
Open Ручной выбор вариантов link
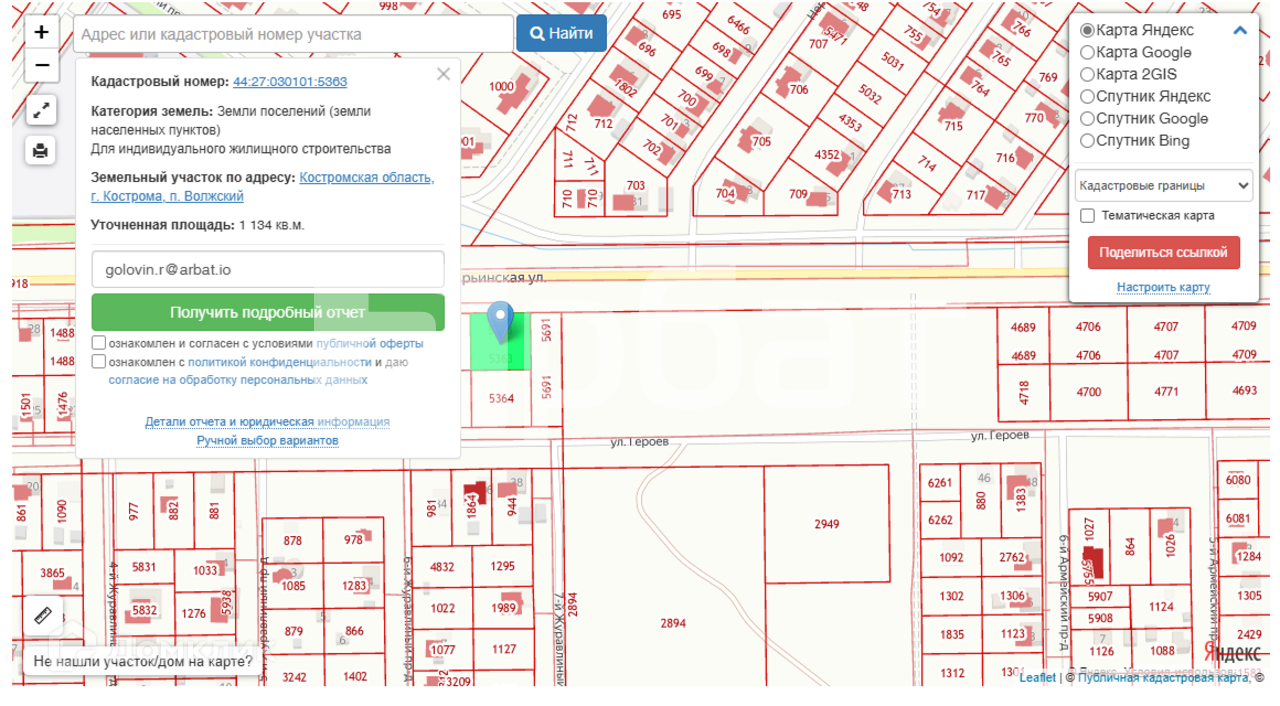pyautogui.click(x=267, y=440)
